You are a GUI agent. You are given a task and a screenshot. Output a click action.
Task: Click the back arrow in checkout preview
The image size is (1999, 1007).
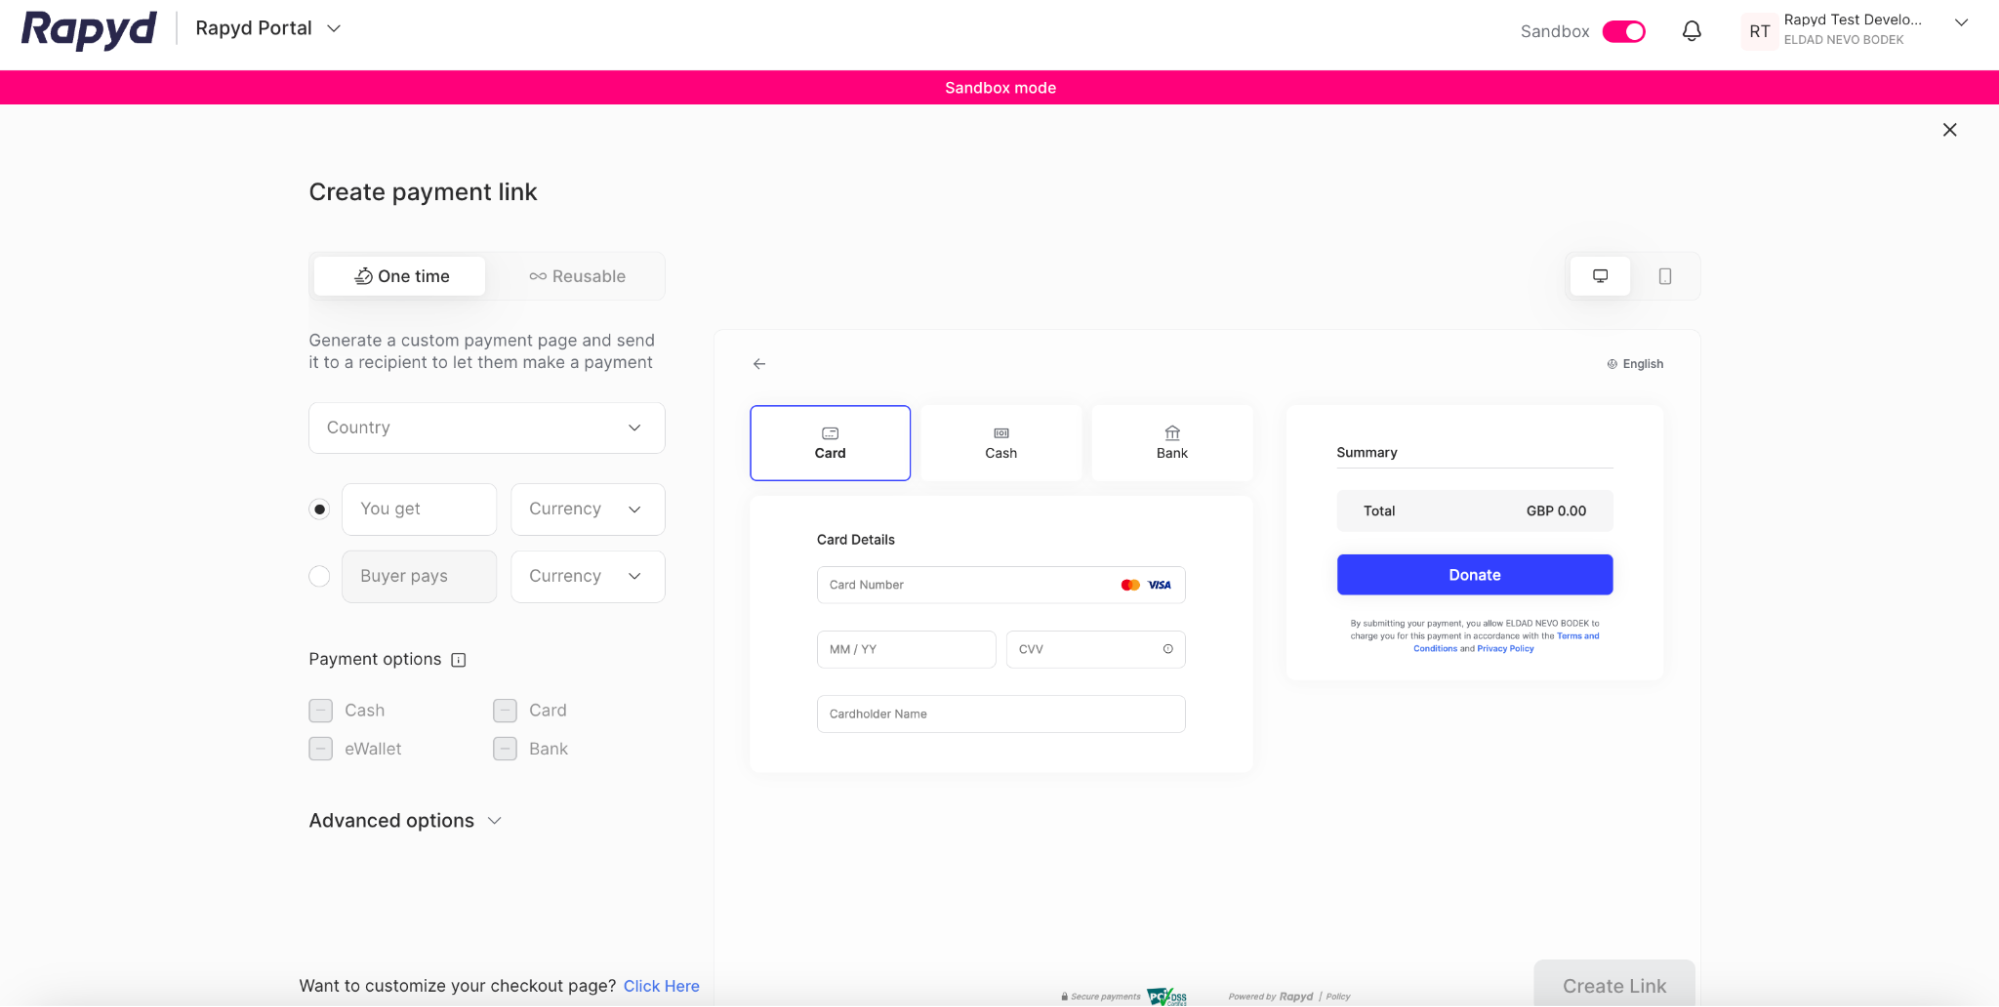(x=759, y=363)
